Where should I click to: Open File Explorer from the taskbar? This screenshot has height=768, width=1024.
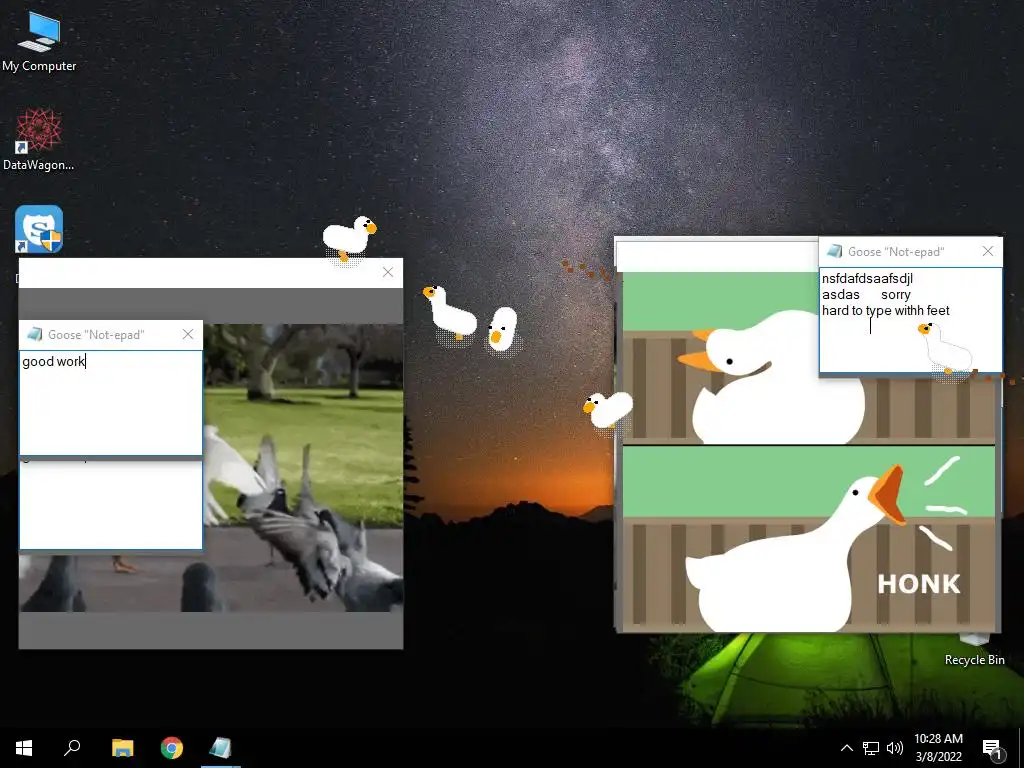coord(122,748)
